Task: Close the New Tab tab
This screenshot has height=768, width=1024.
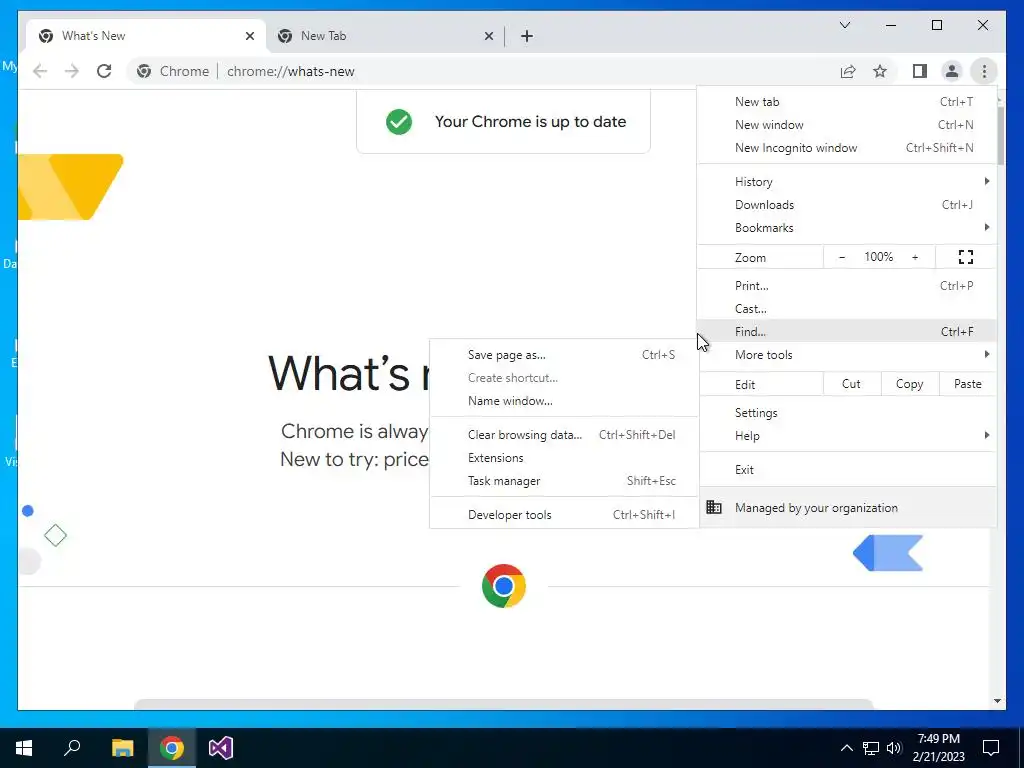Action: tap(488, 36)
